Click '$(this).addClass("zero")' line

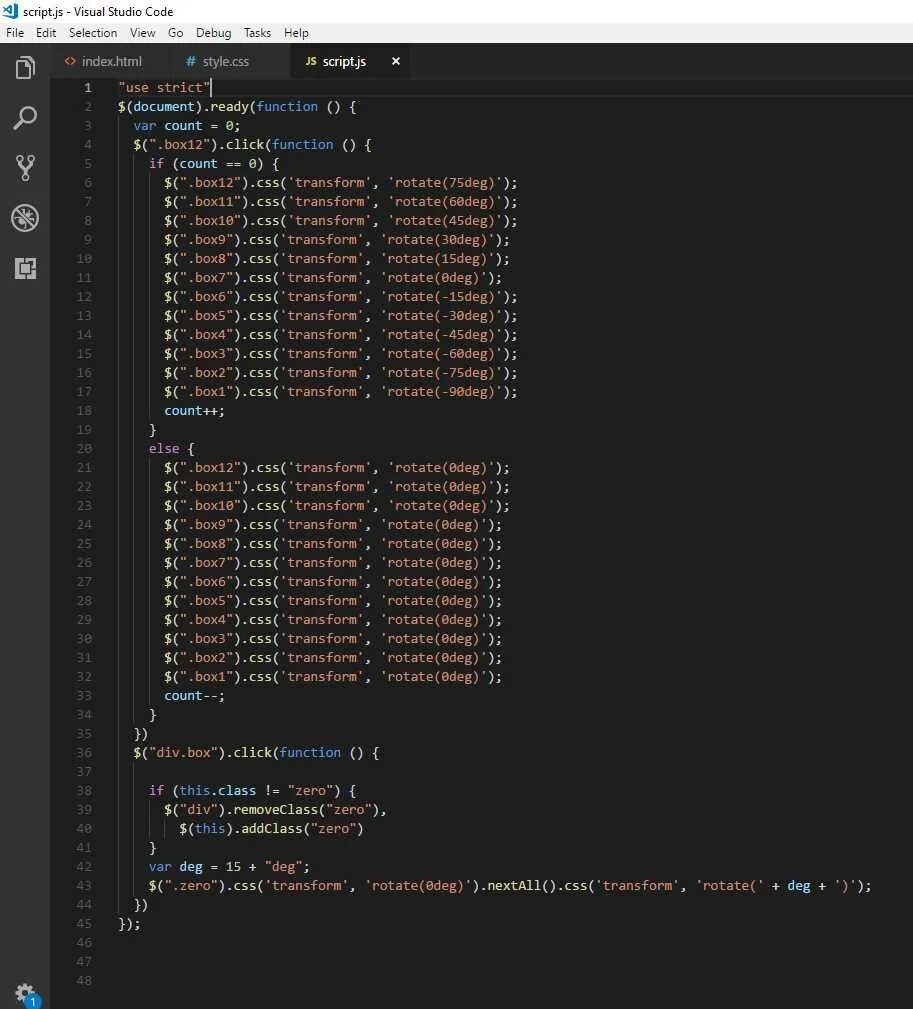271,828
